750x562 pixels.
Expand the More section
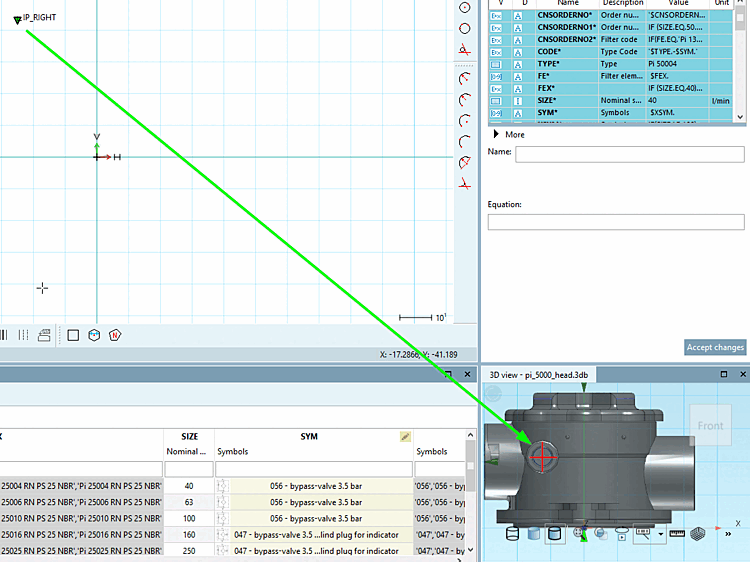pyautogui.click(x=509, y=134)
